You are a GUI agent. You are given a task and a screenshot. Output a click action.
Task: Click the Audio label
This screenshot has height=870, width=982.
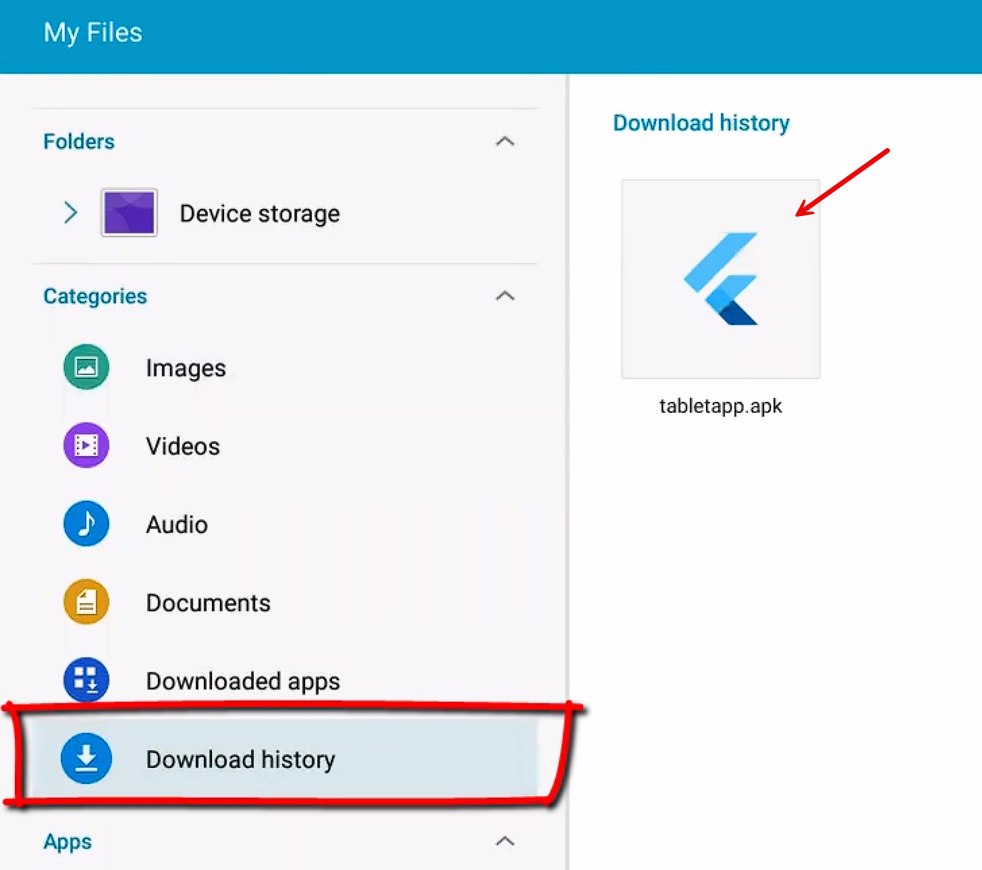177,525
